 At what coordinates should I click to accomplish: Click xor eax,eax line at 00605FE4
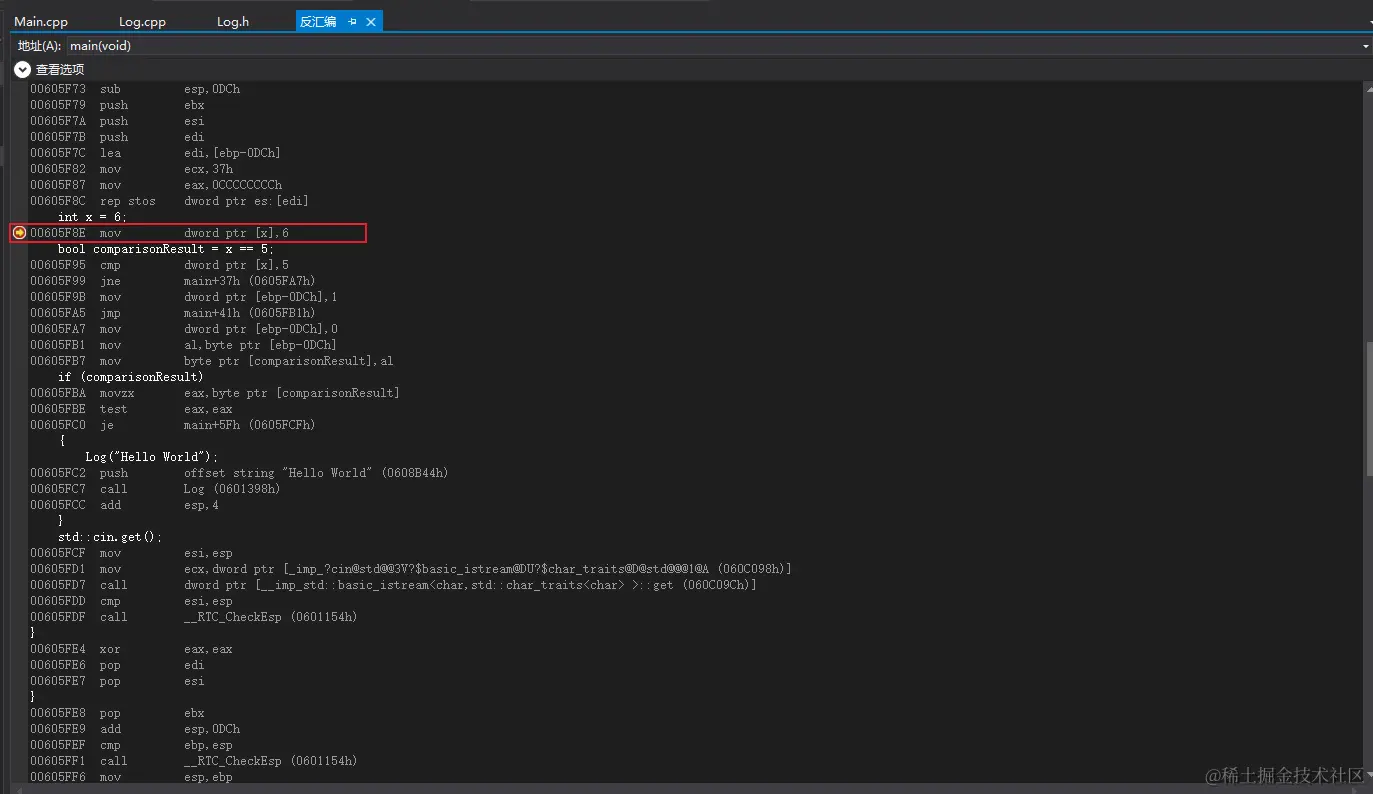tap(131, 649)
